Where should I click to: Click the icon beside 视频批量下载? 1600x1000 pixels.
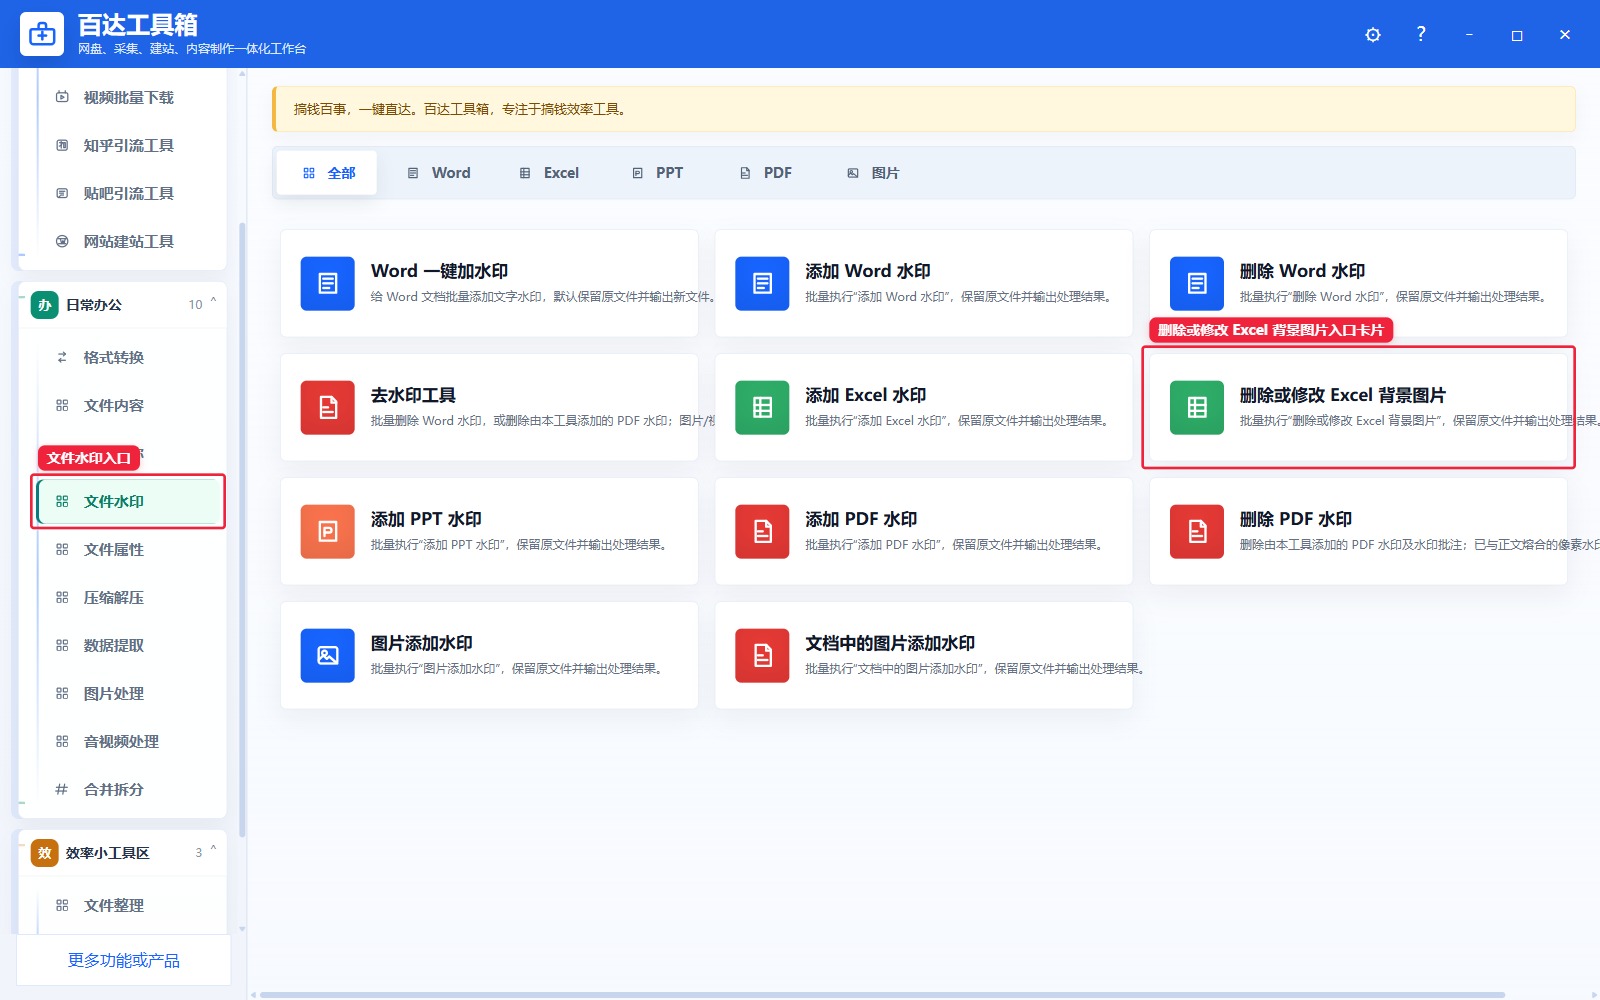(x=62, y=97)
